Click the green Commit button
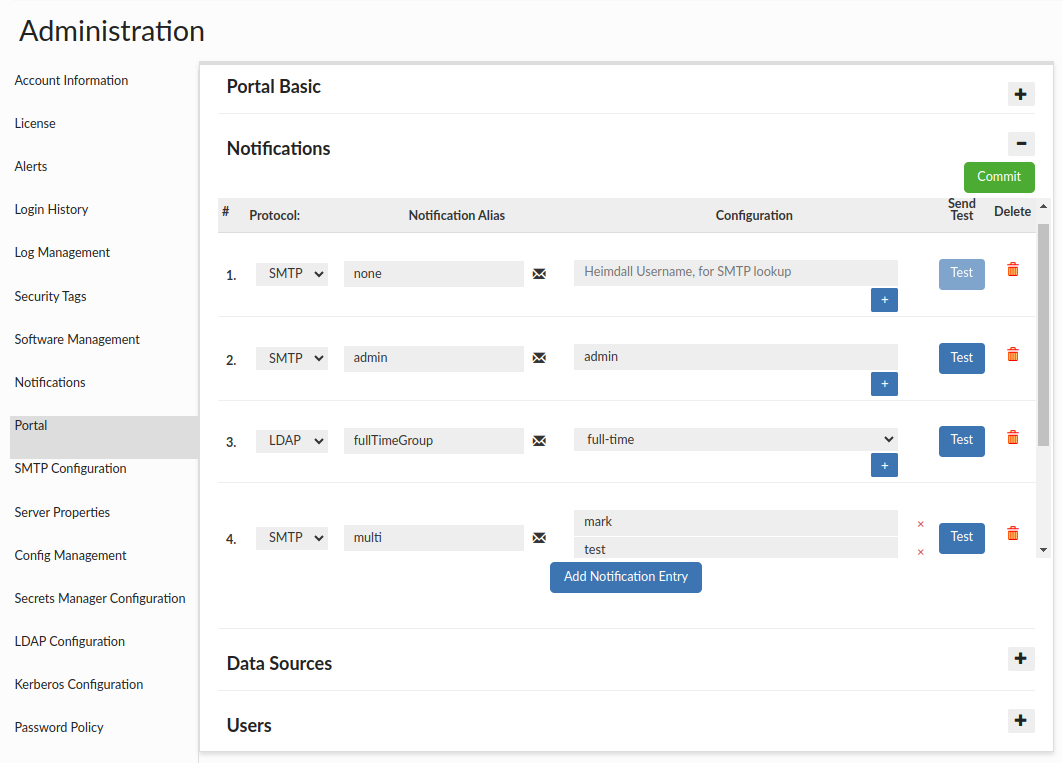This screenshot has width=1062, height=763. point(998,177)
